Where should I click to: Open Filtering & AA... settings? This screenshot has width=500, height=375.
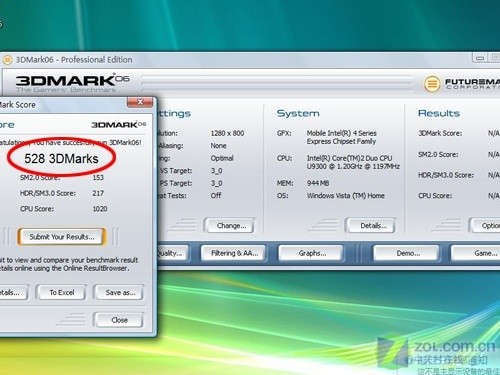click(234, 253)
